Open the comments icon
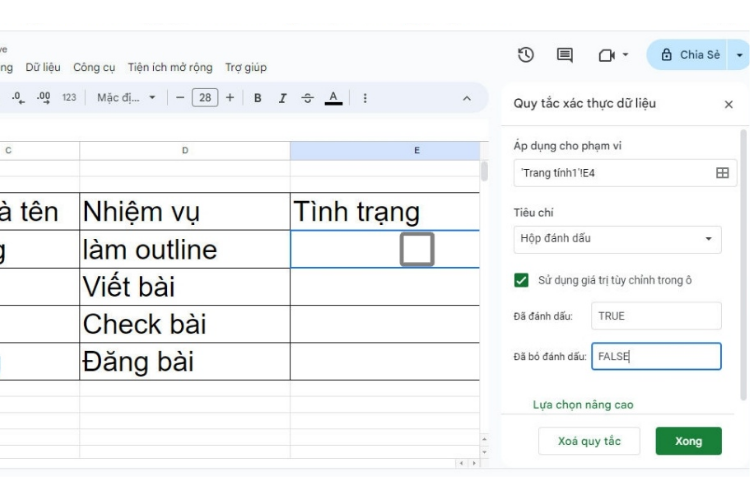This screenshot has height=500, width=750. [565, 55]
